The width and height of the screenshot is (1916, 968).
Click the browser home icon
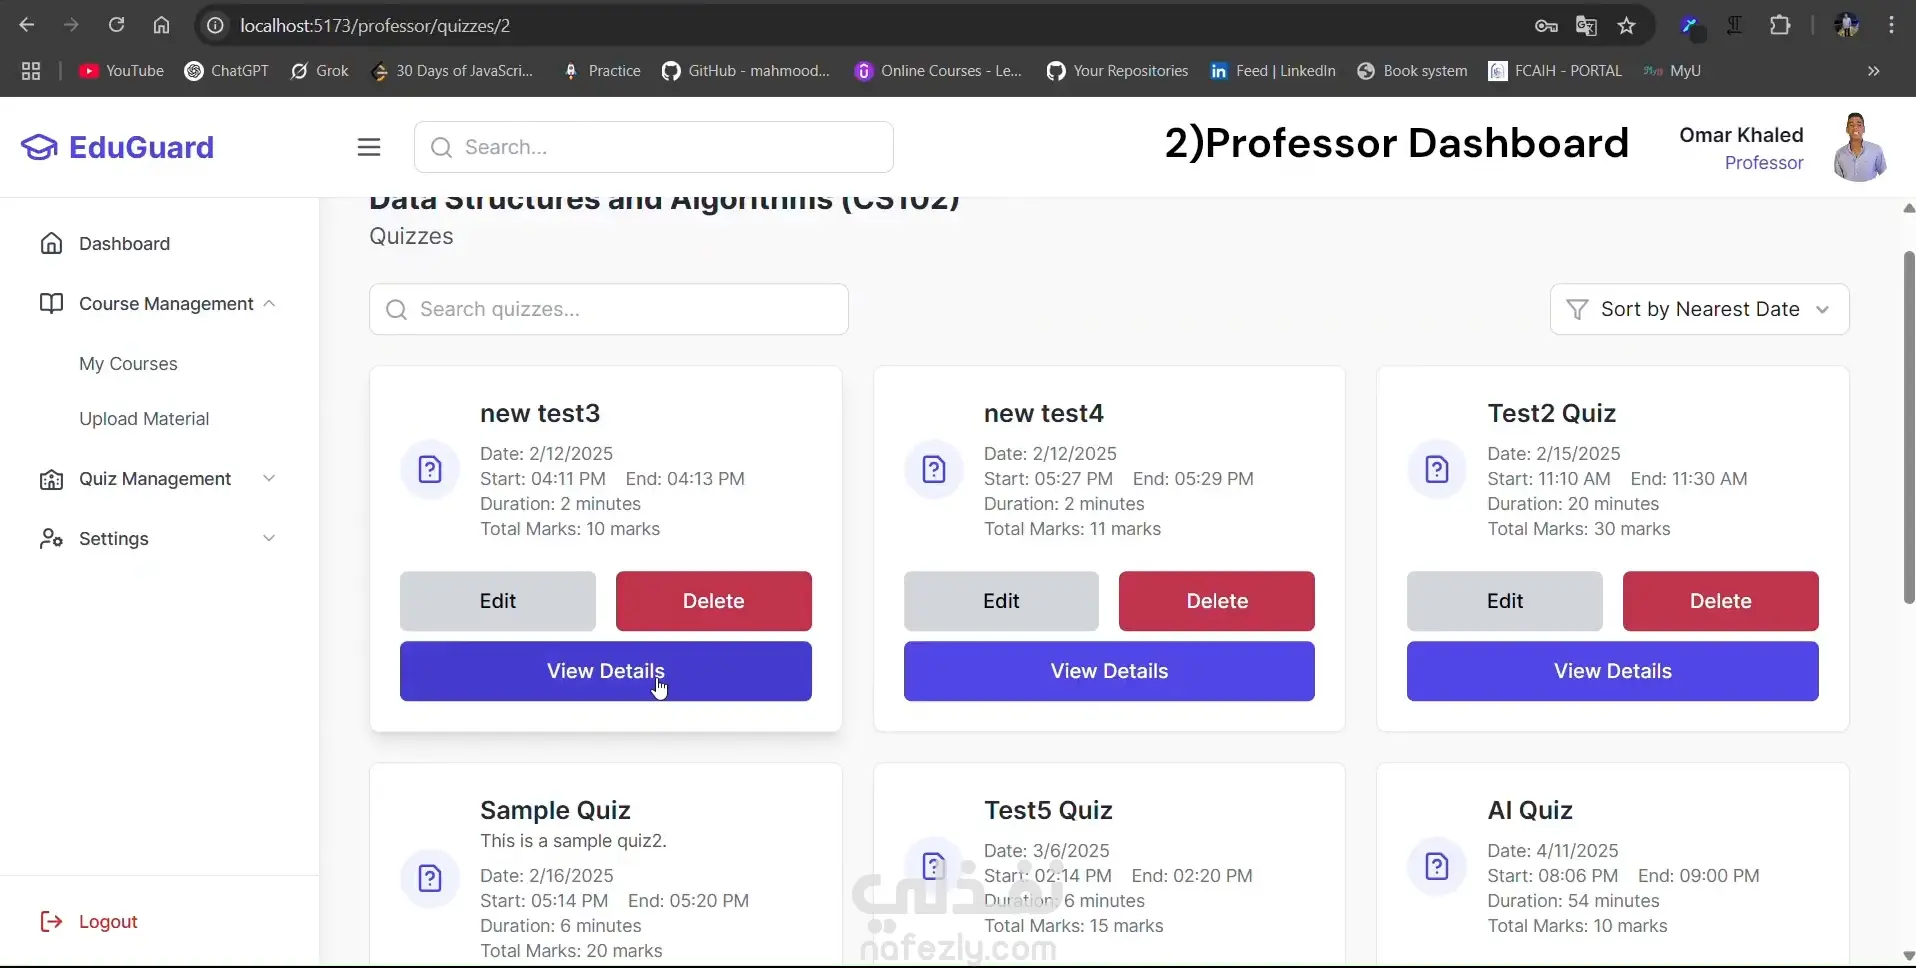coord(161,25)
